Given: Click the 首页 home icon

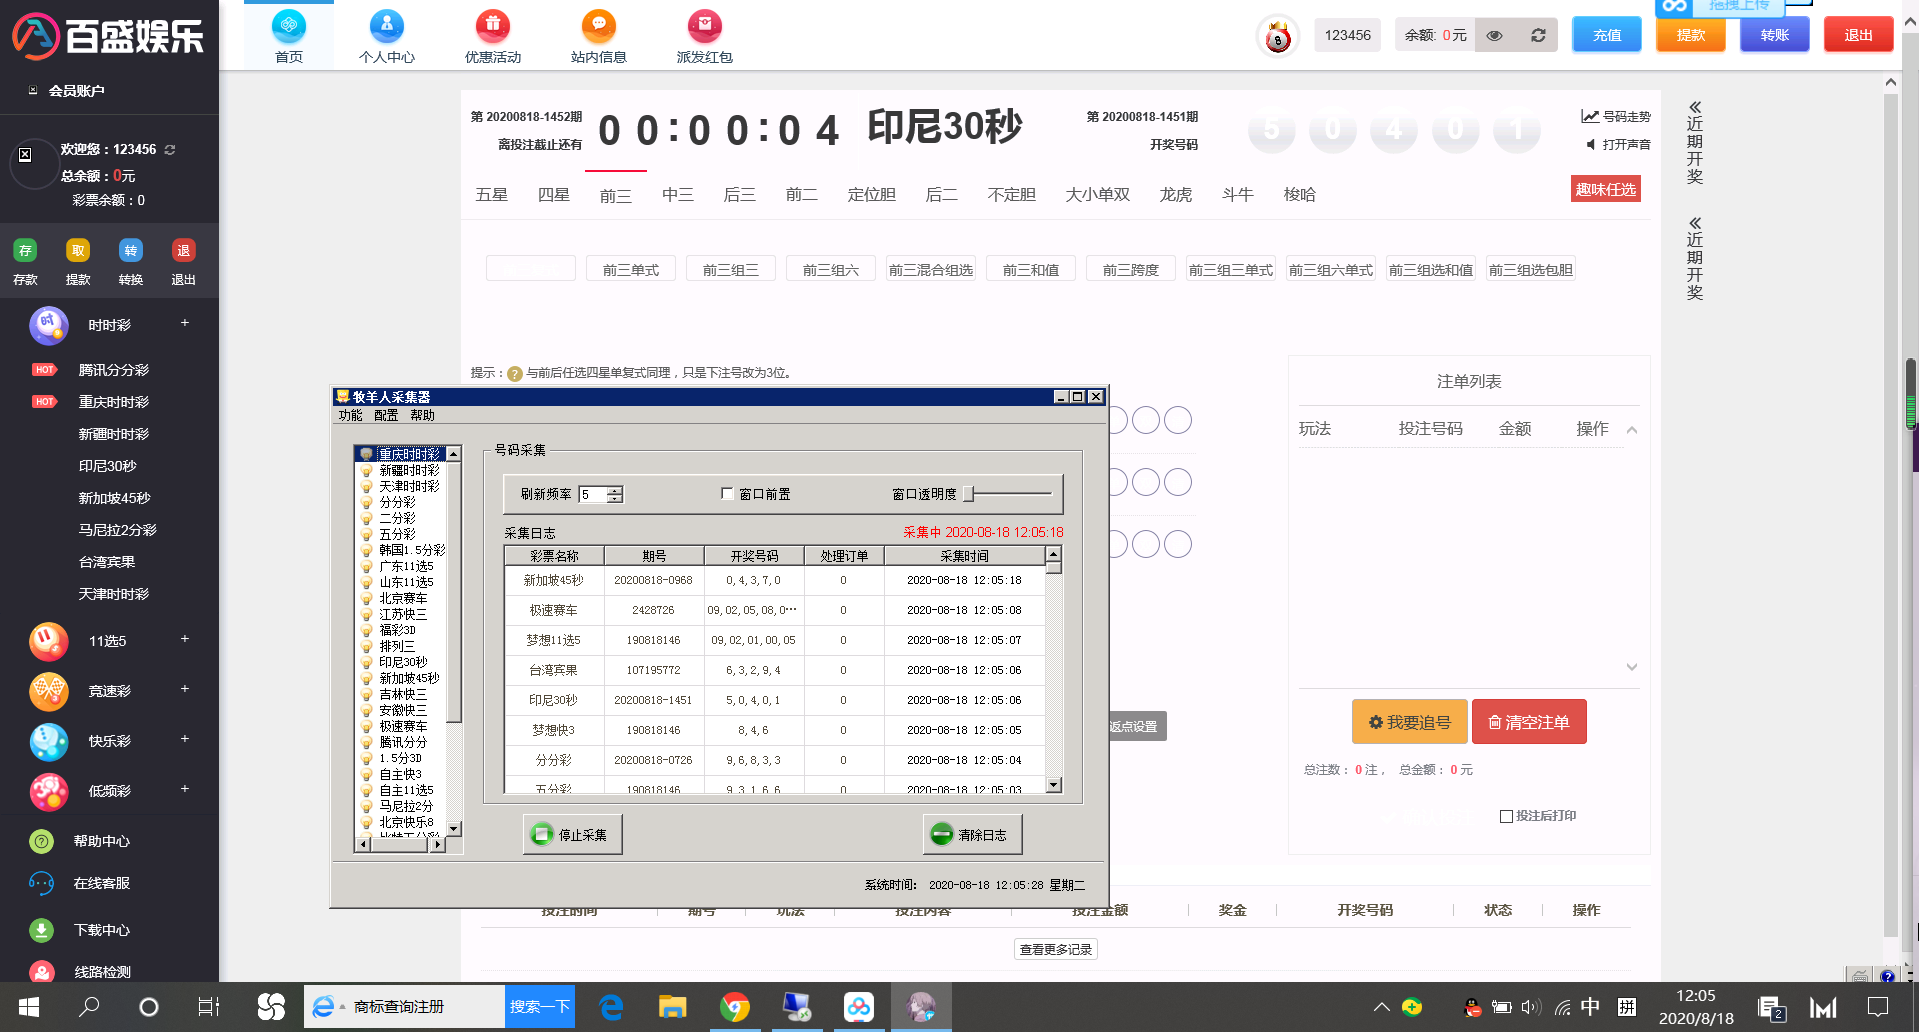Looking at the screenshot, I should (x=289, y=26).
